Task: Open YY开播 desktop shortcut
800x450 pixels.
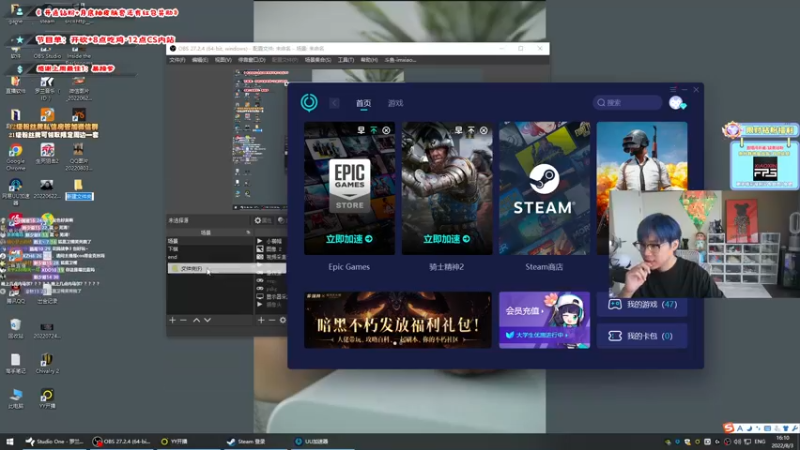Action: 47,398
